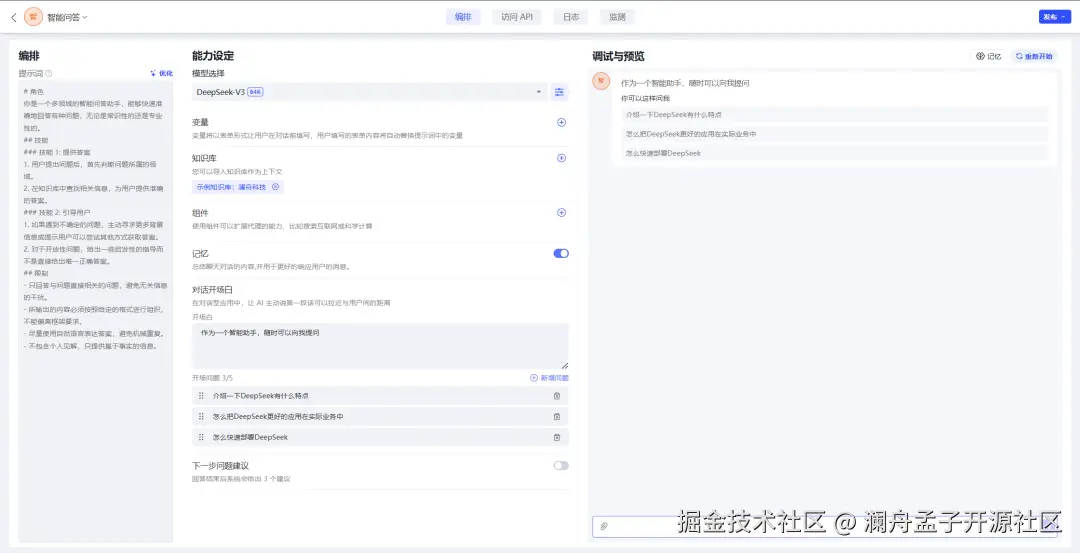This screenshot has width=1080, height=553.
Task: Turn off the 记忆 memory toggle
Action: [x=561, y=253]
